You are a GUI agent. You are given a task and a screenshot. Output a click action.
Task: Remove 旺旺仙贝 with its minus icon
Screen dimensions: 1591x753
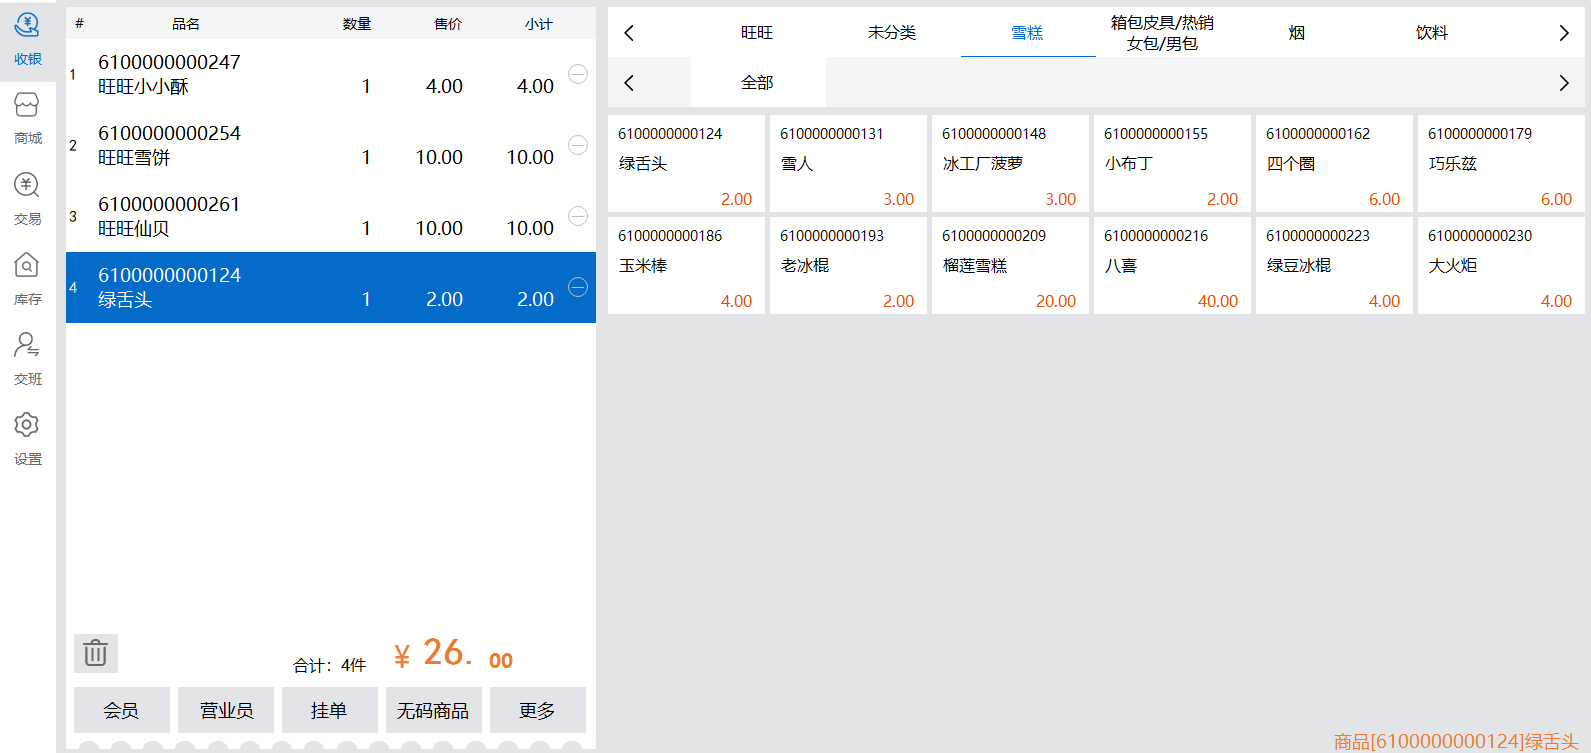578,216
